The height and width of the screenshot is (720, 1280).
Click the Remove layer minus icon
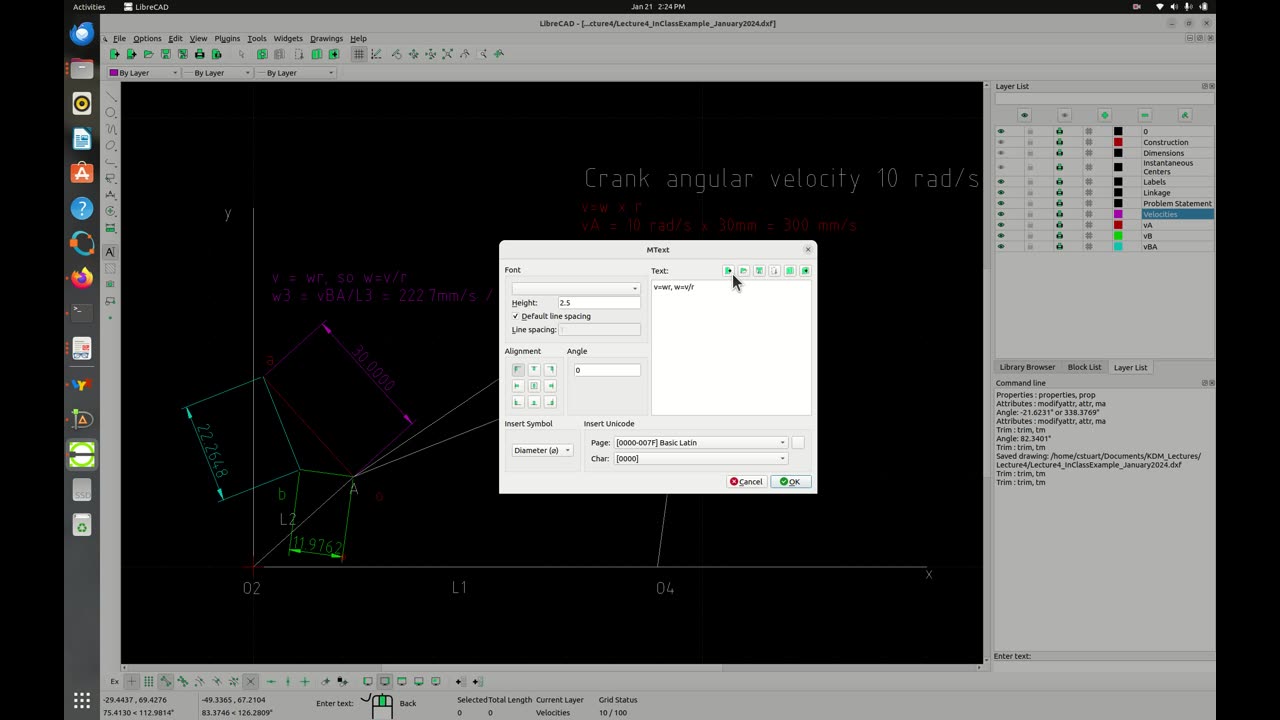tap(1145, 115)
